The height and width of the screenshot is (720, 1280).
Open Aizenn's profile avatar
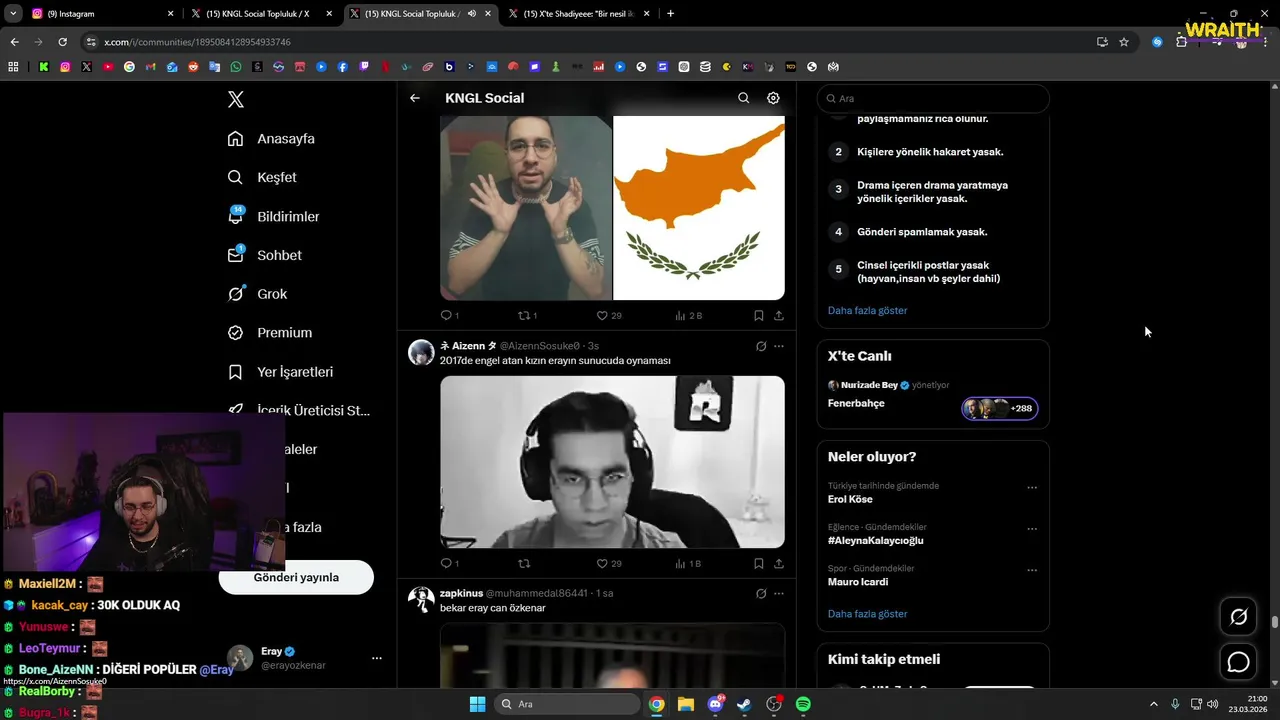click(421, 352)
